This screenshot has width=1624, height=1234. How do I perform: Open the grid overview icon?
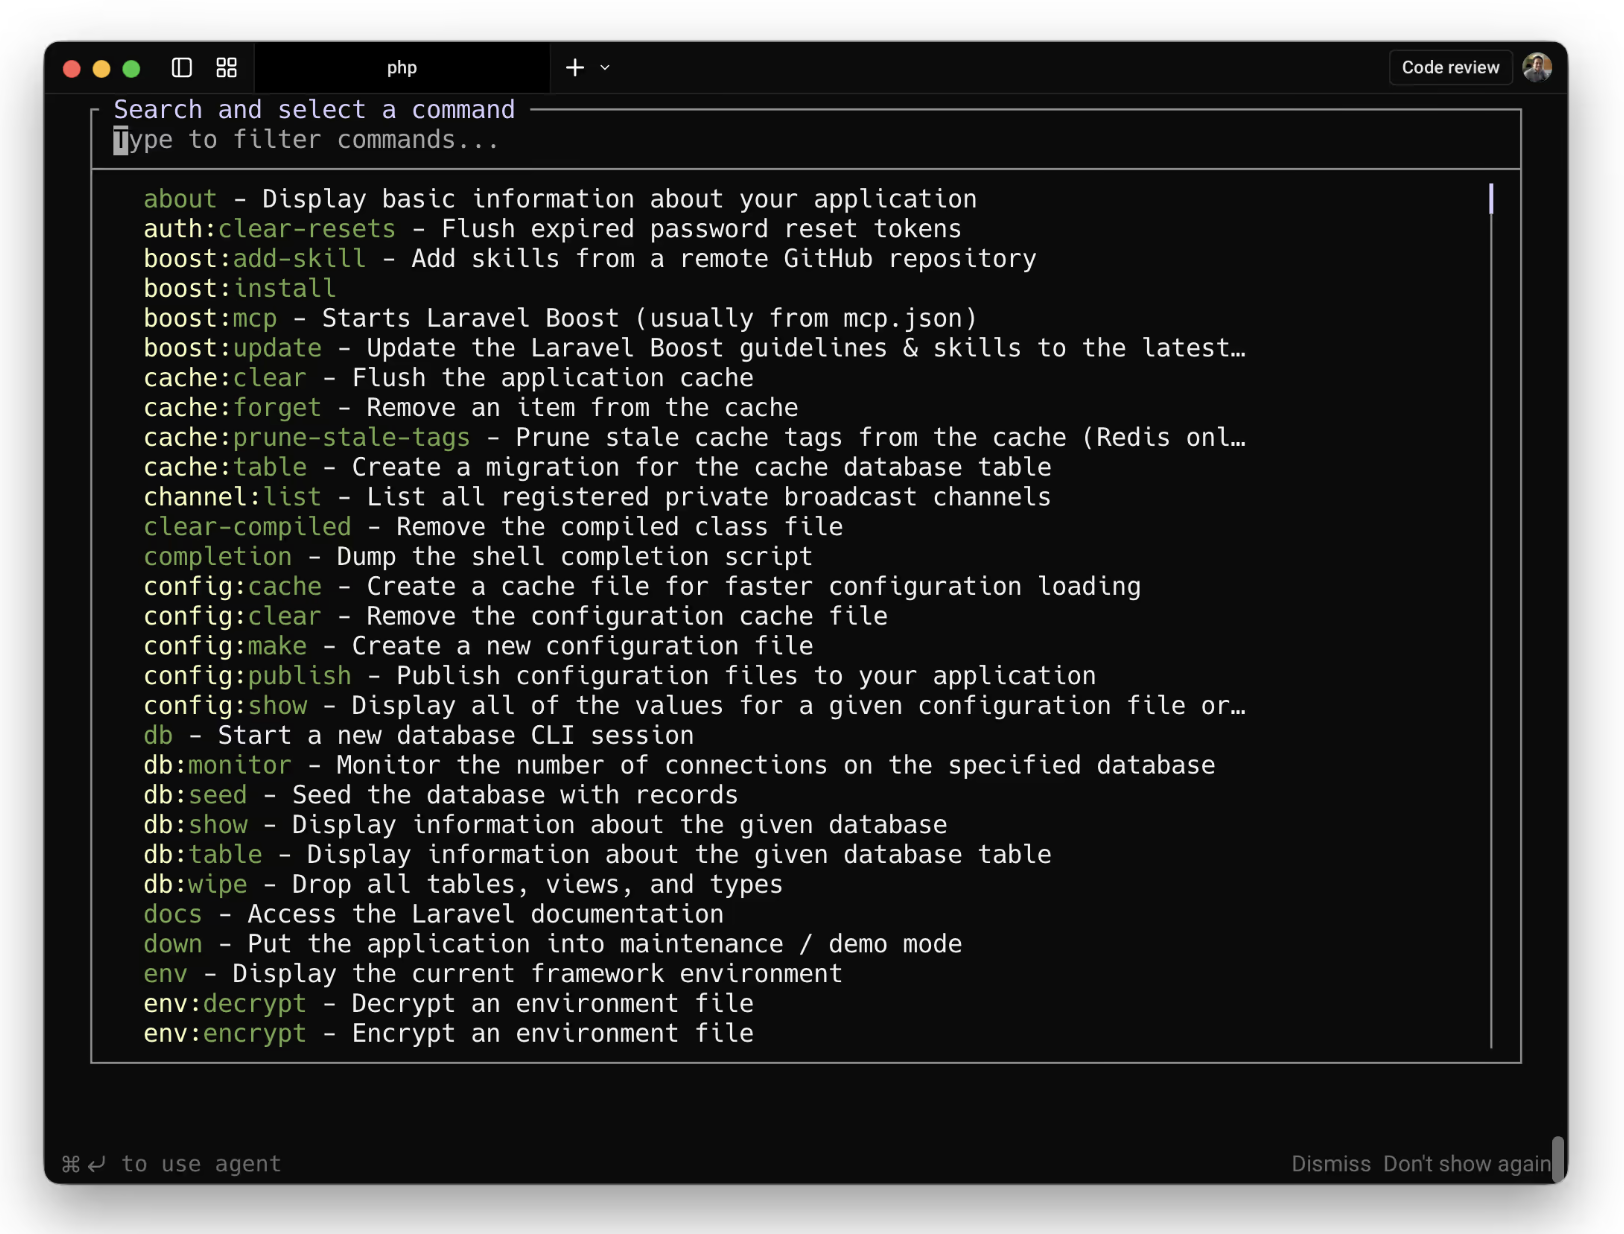pos(227,68)
